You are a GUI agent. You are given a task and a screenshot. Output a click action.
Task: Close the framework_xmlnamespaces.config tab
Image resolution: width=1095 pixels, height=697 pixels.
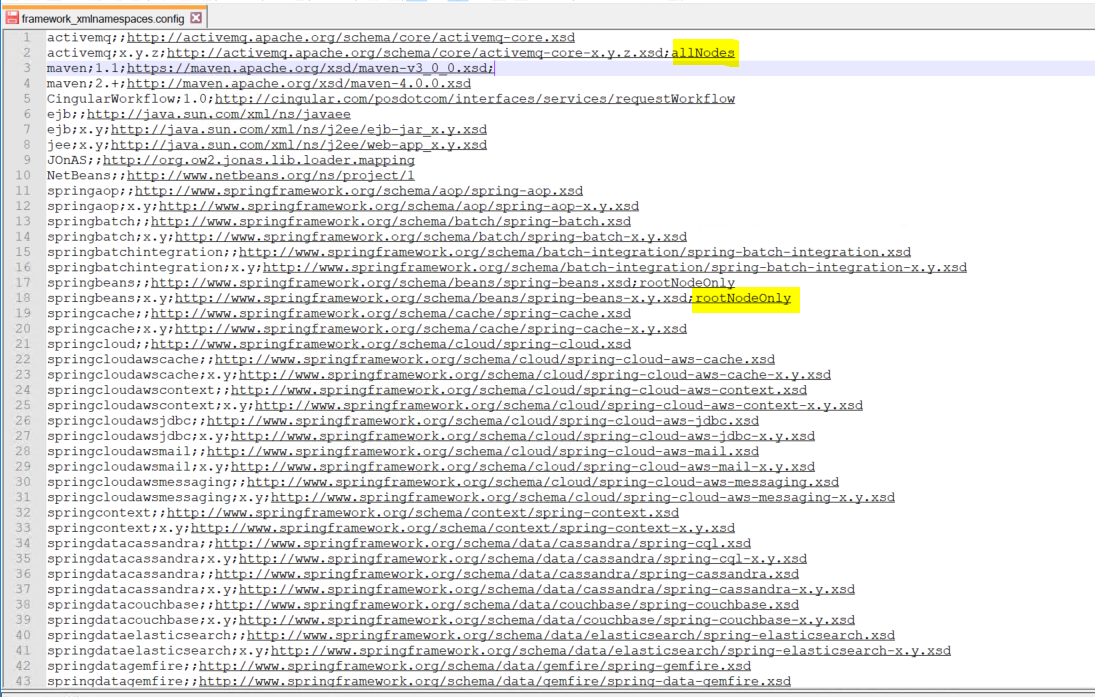click(196, 18)
